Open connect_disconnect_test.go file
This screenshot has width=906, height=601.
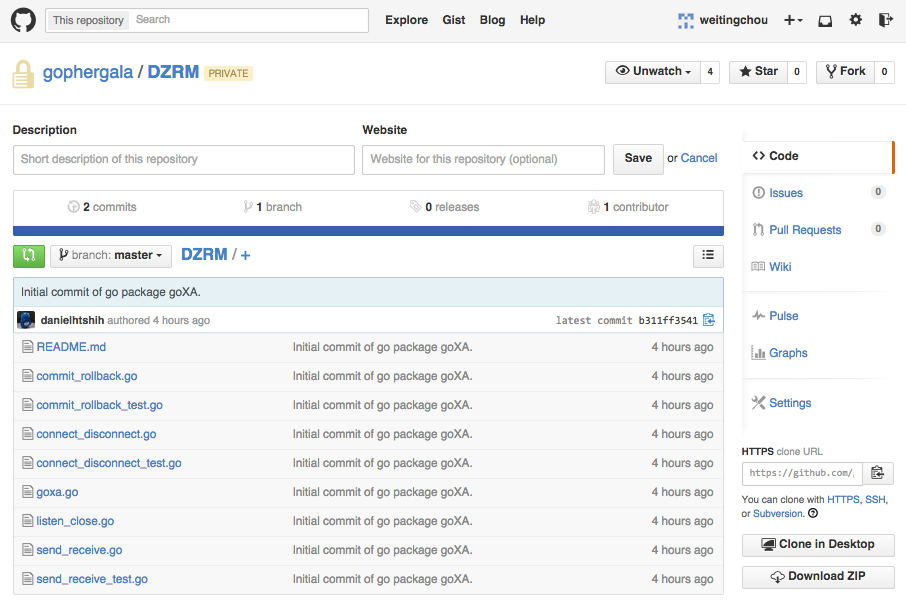pos(109,463)
